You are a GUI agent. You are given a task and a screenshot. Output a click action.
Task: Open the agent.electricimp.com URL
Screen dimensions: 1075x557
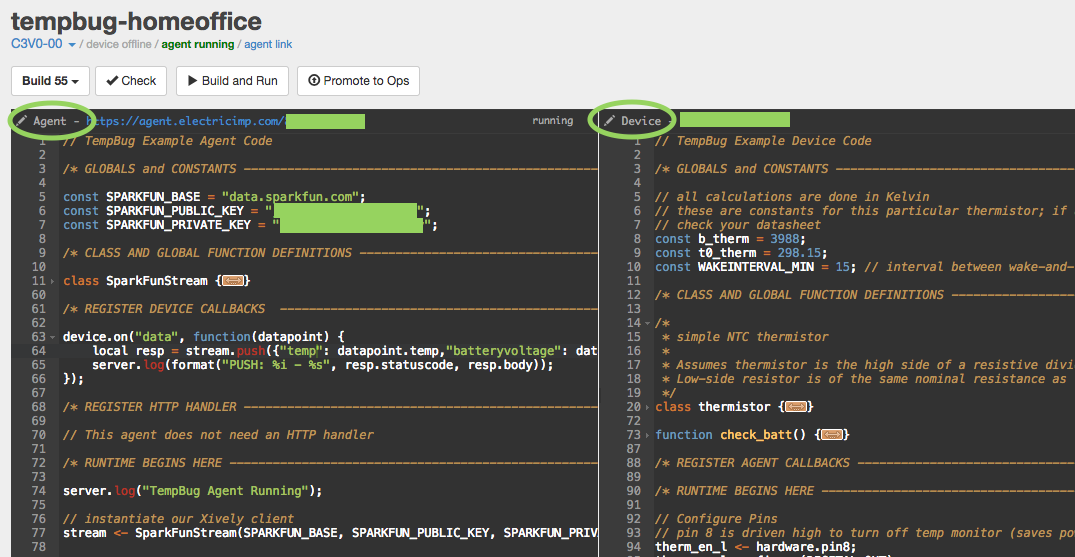coord(185,121)
